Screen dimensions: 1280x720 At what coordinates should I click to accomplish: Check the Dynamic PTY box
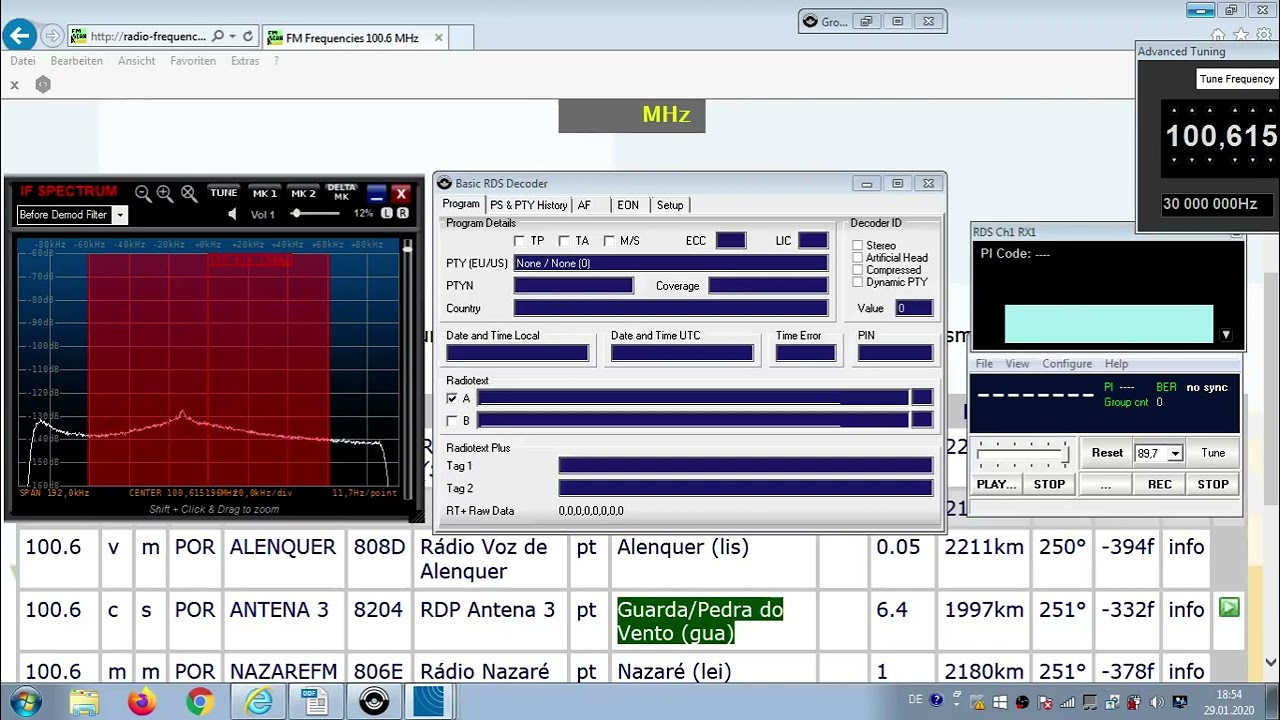tap(858, 283)
